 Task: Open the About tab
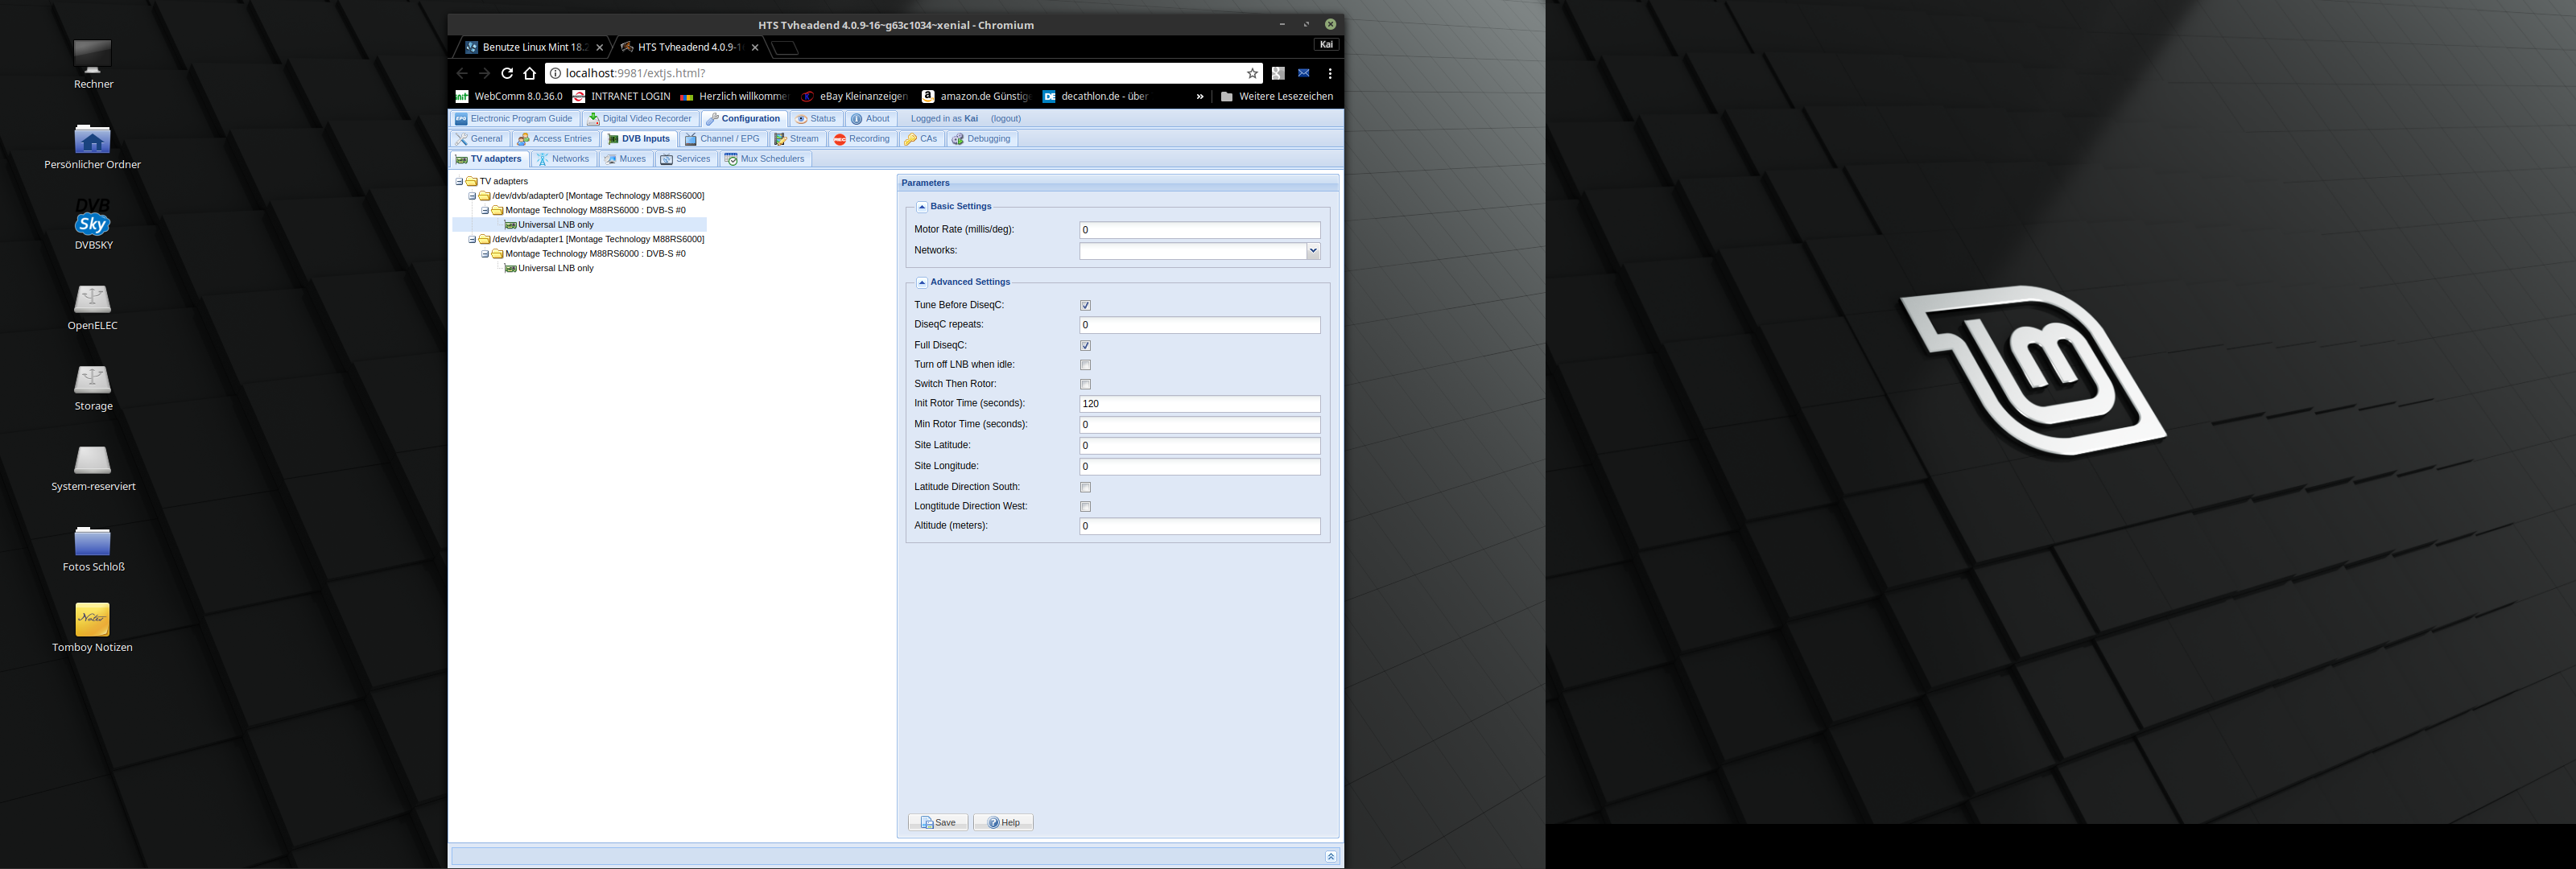click(870, 119)
